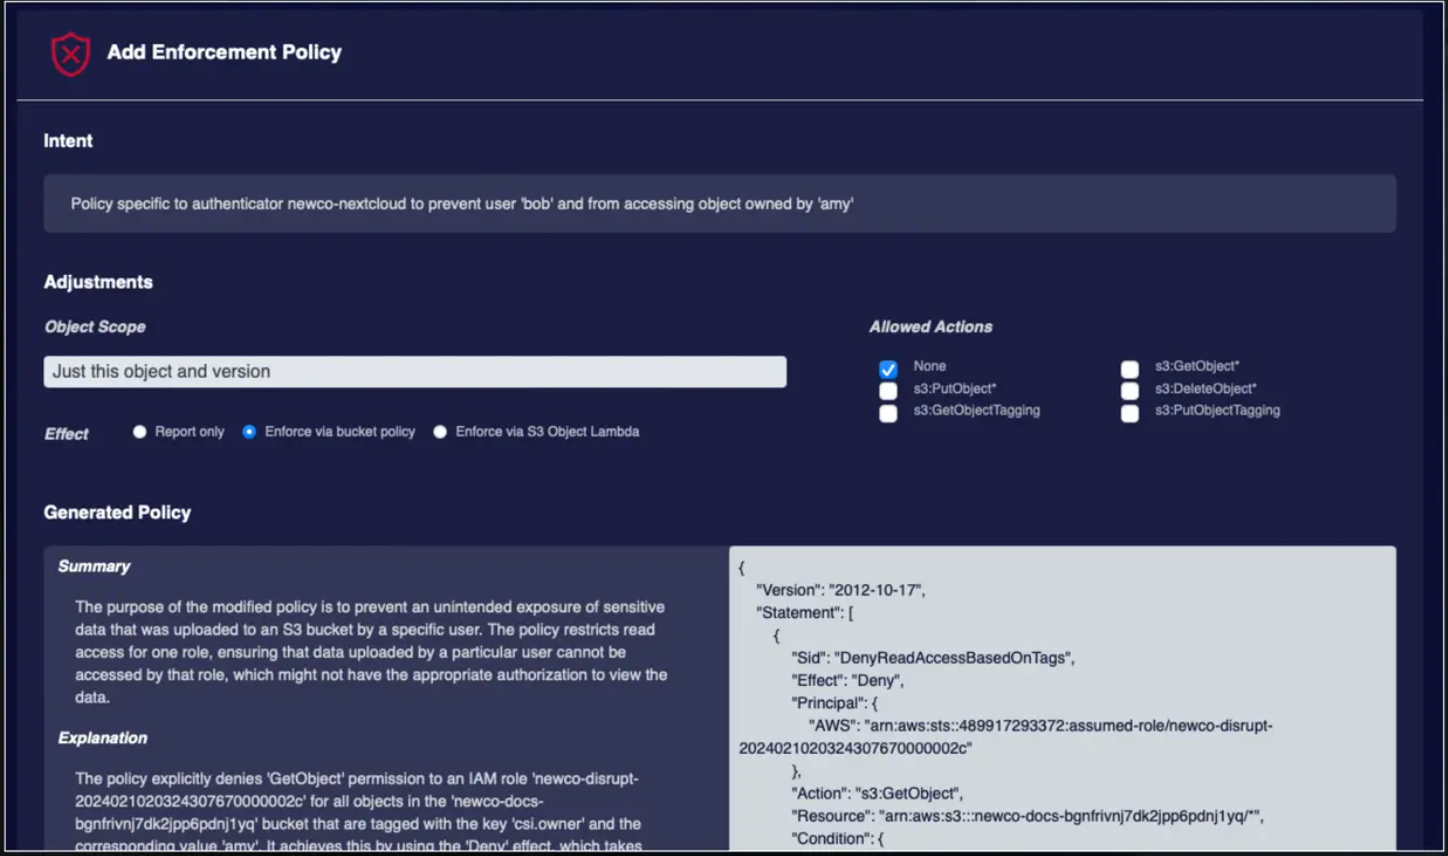Click the red shield icon in header
The height and width of the screenshot is (856, 1448).
click(x=71, y=54)
